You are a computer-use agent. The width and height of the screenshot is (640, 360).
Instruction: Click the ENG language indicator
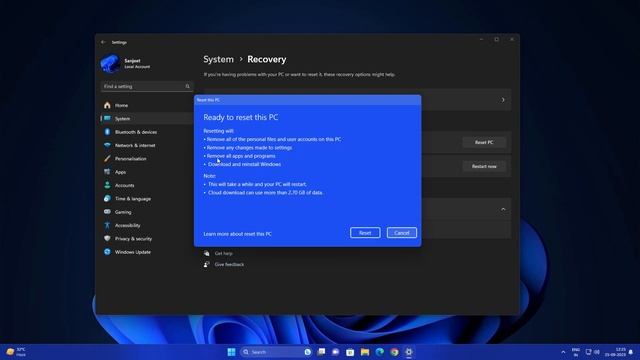coord(576,352)
